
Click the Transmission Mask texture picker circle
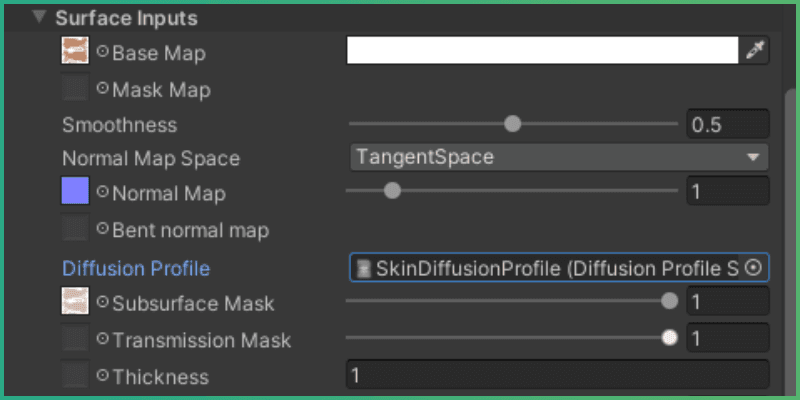tap(102, 339)
